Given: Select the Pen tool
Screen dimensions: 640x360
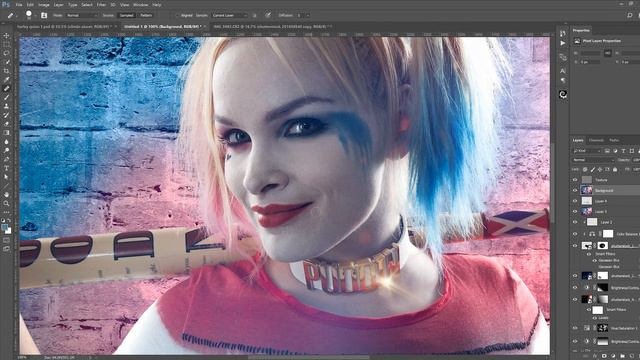Looking at the screenshot, I should tap(7, 159).
